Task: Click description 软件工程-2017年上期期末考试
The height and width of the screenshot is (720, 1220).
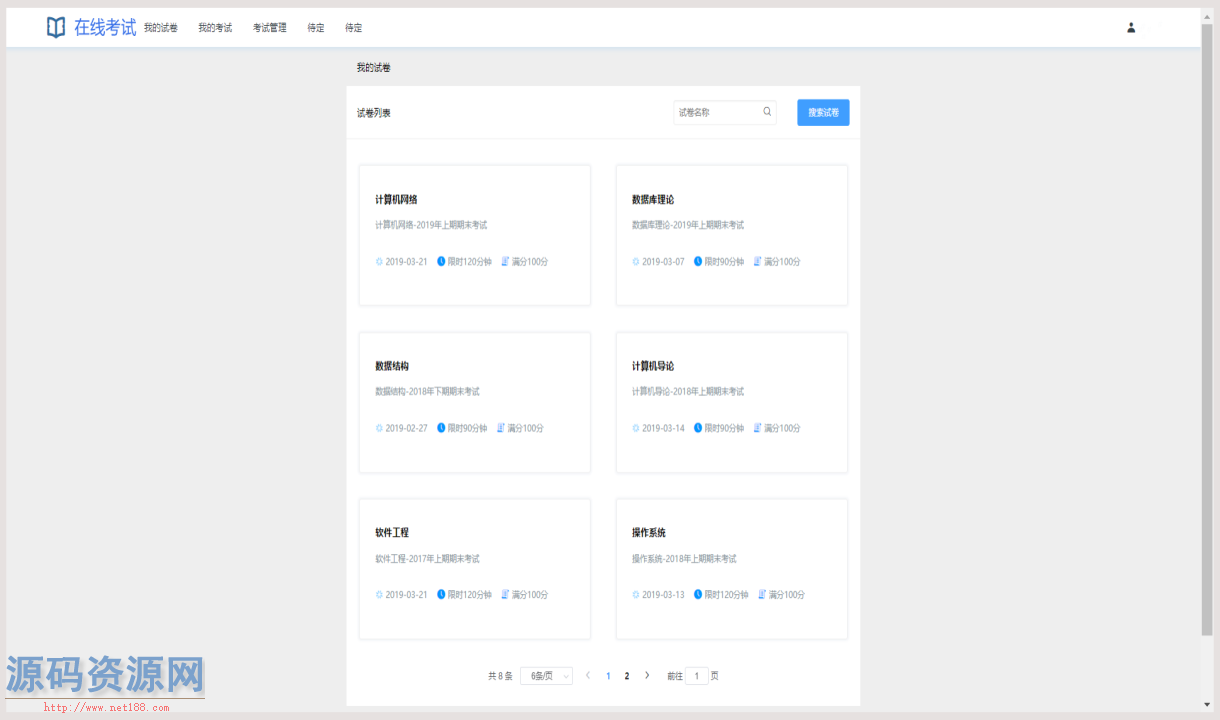Action: [427, 559]
